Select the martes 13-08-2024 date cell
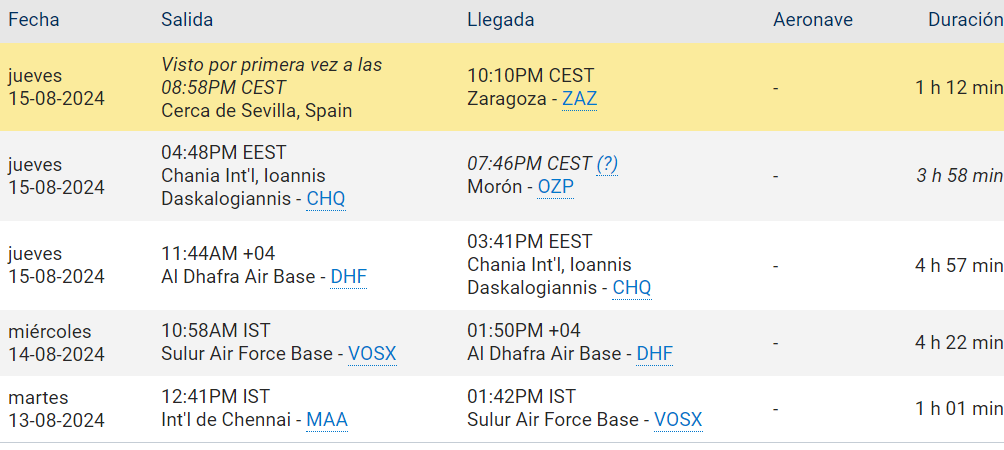The height and width of the screenshot is (450, 1004). click(56, 409)
